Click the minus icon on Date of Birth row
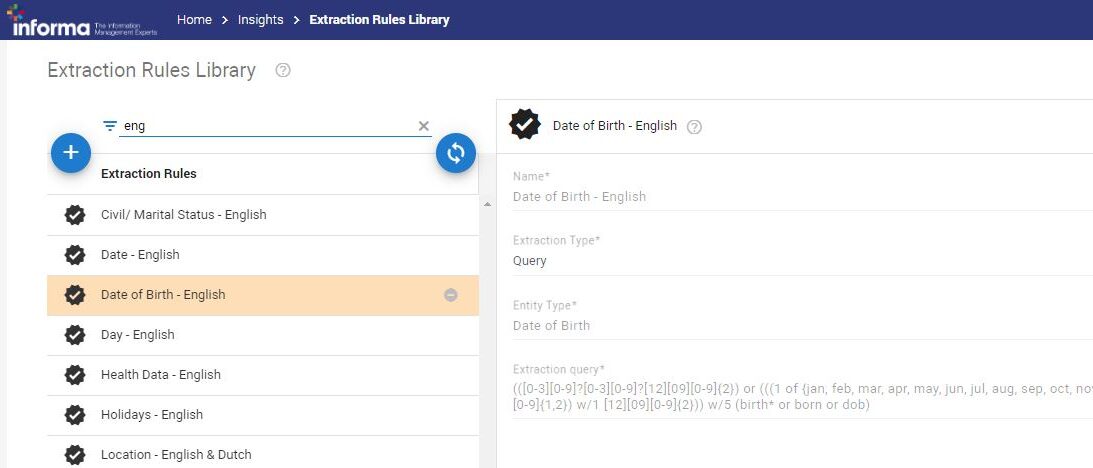 (x=451, y=295)
